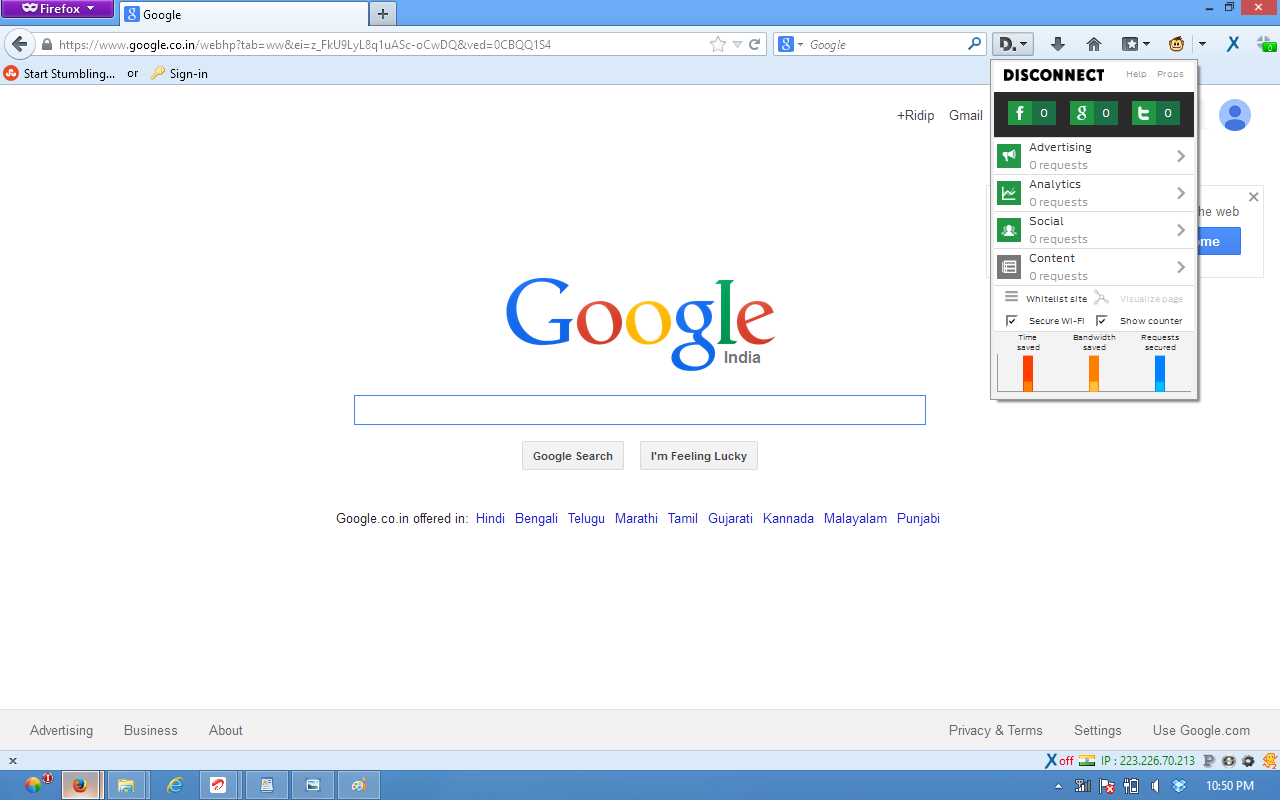Switch Google to Hindi

[x=490, y=518]
